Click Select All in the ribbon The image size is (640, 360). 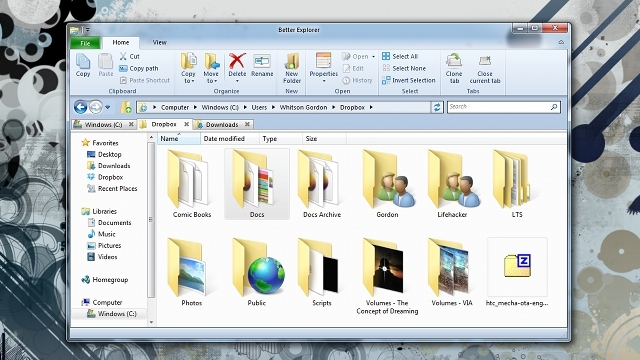pos(400,56)
